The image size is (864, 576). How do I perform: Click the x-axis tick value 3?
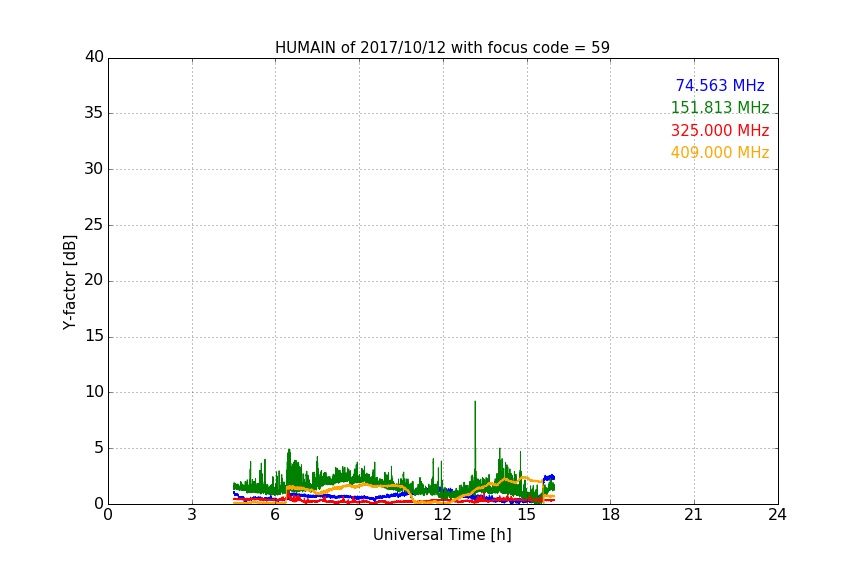pyautogui.click(x=192, y=515)
